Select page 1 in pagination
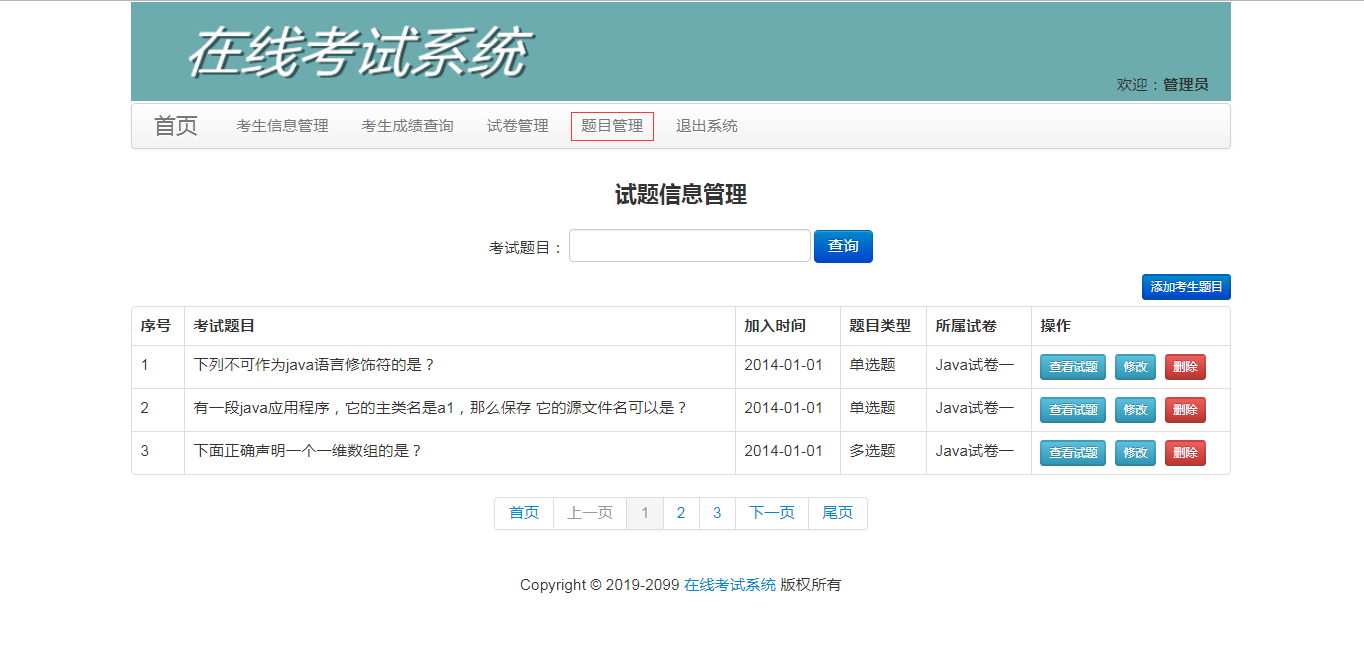1364x656 pixels. coord(645,513)
